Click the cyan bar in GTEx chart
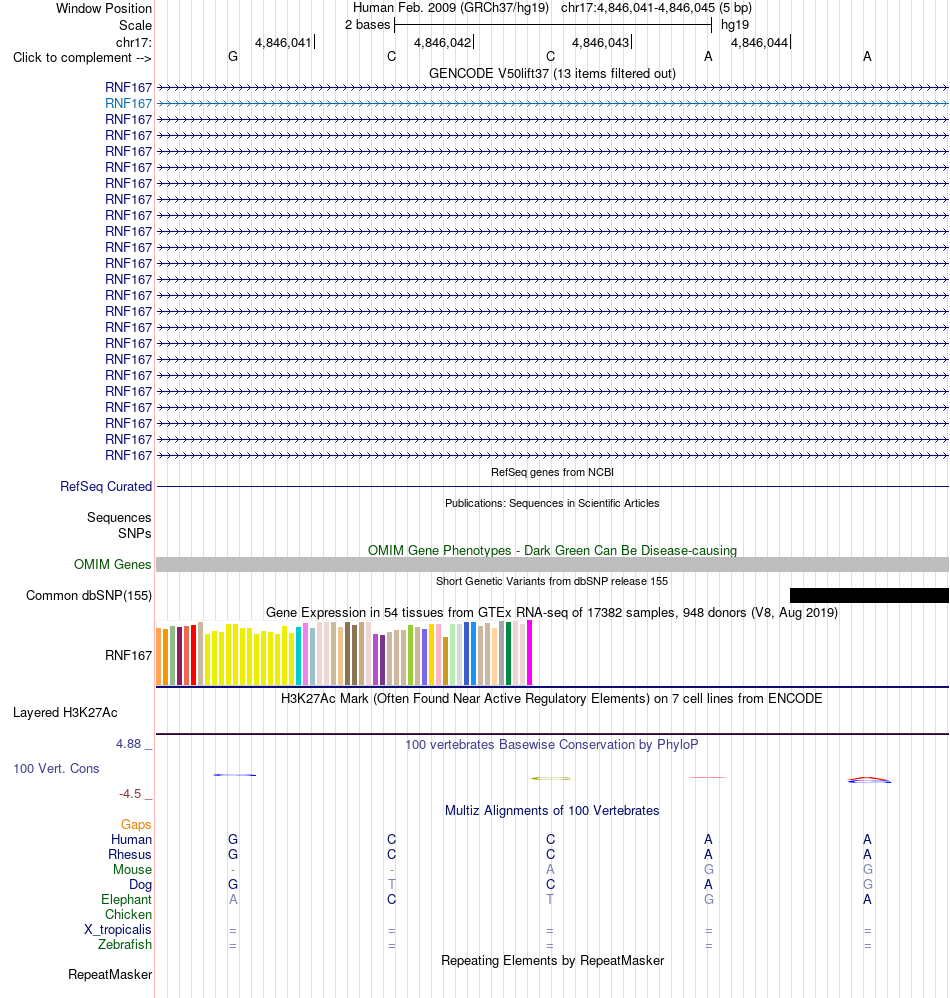The height and width of the screenshot is (998, 950). coord(298,656)
